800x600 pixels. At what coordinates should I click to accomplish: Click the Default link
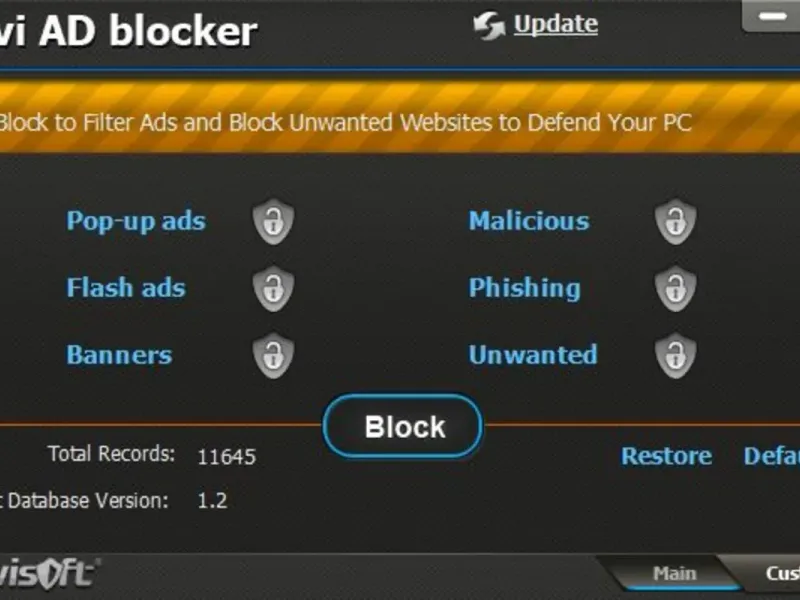[x=771, y=456]
